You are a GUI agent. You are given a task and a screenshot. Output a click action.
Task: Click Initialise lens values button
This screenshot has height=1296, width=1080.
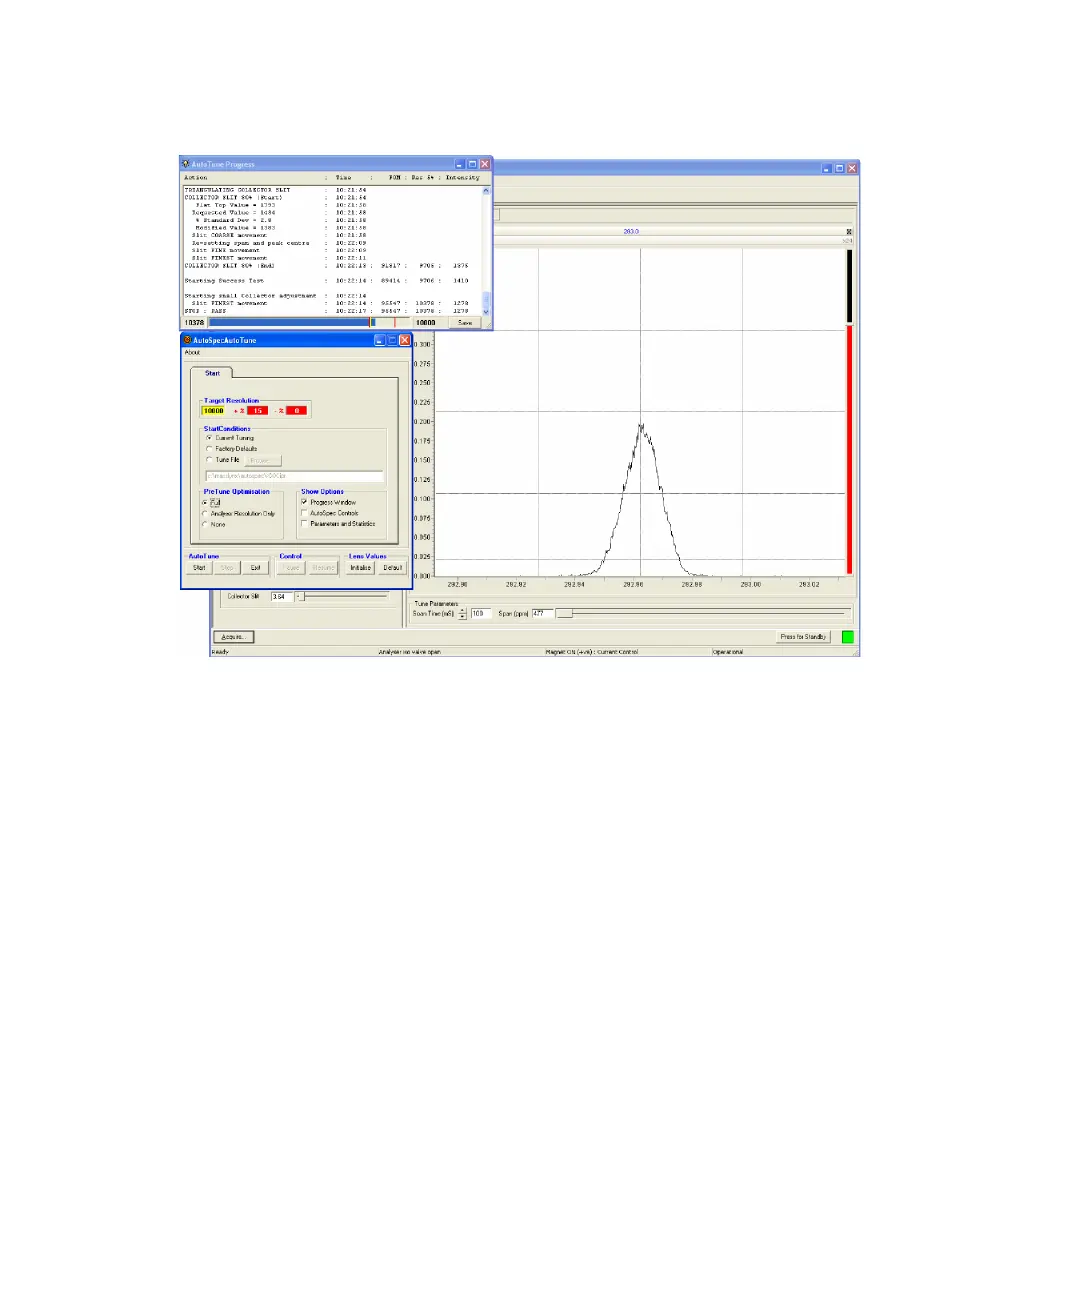point(360,568)
